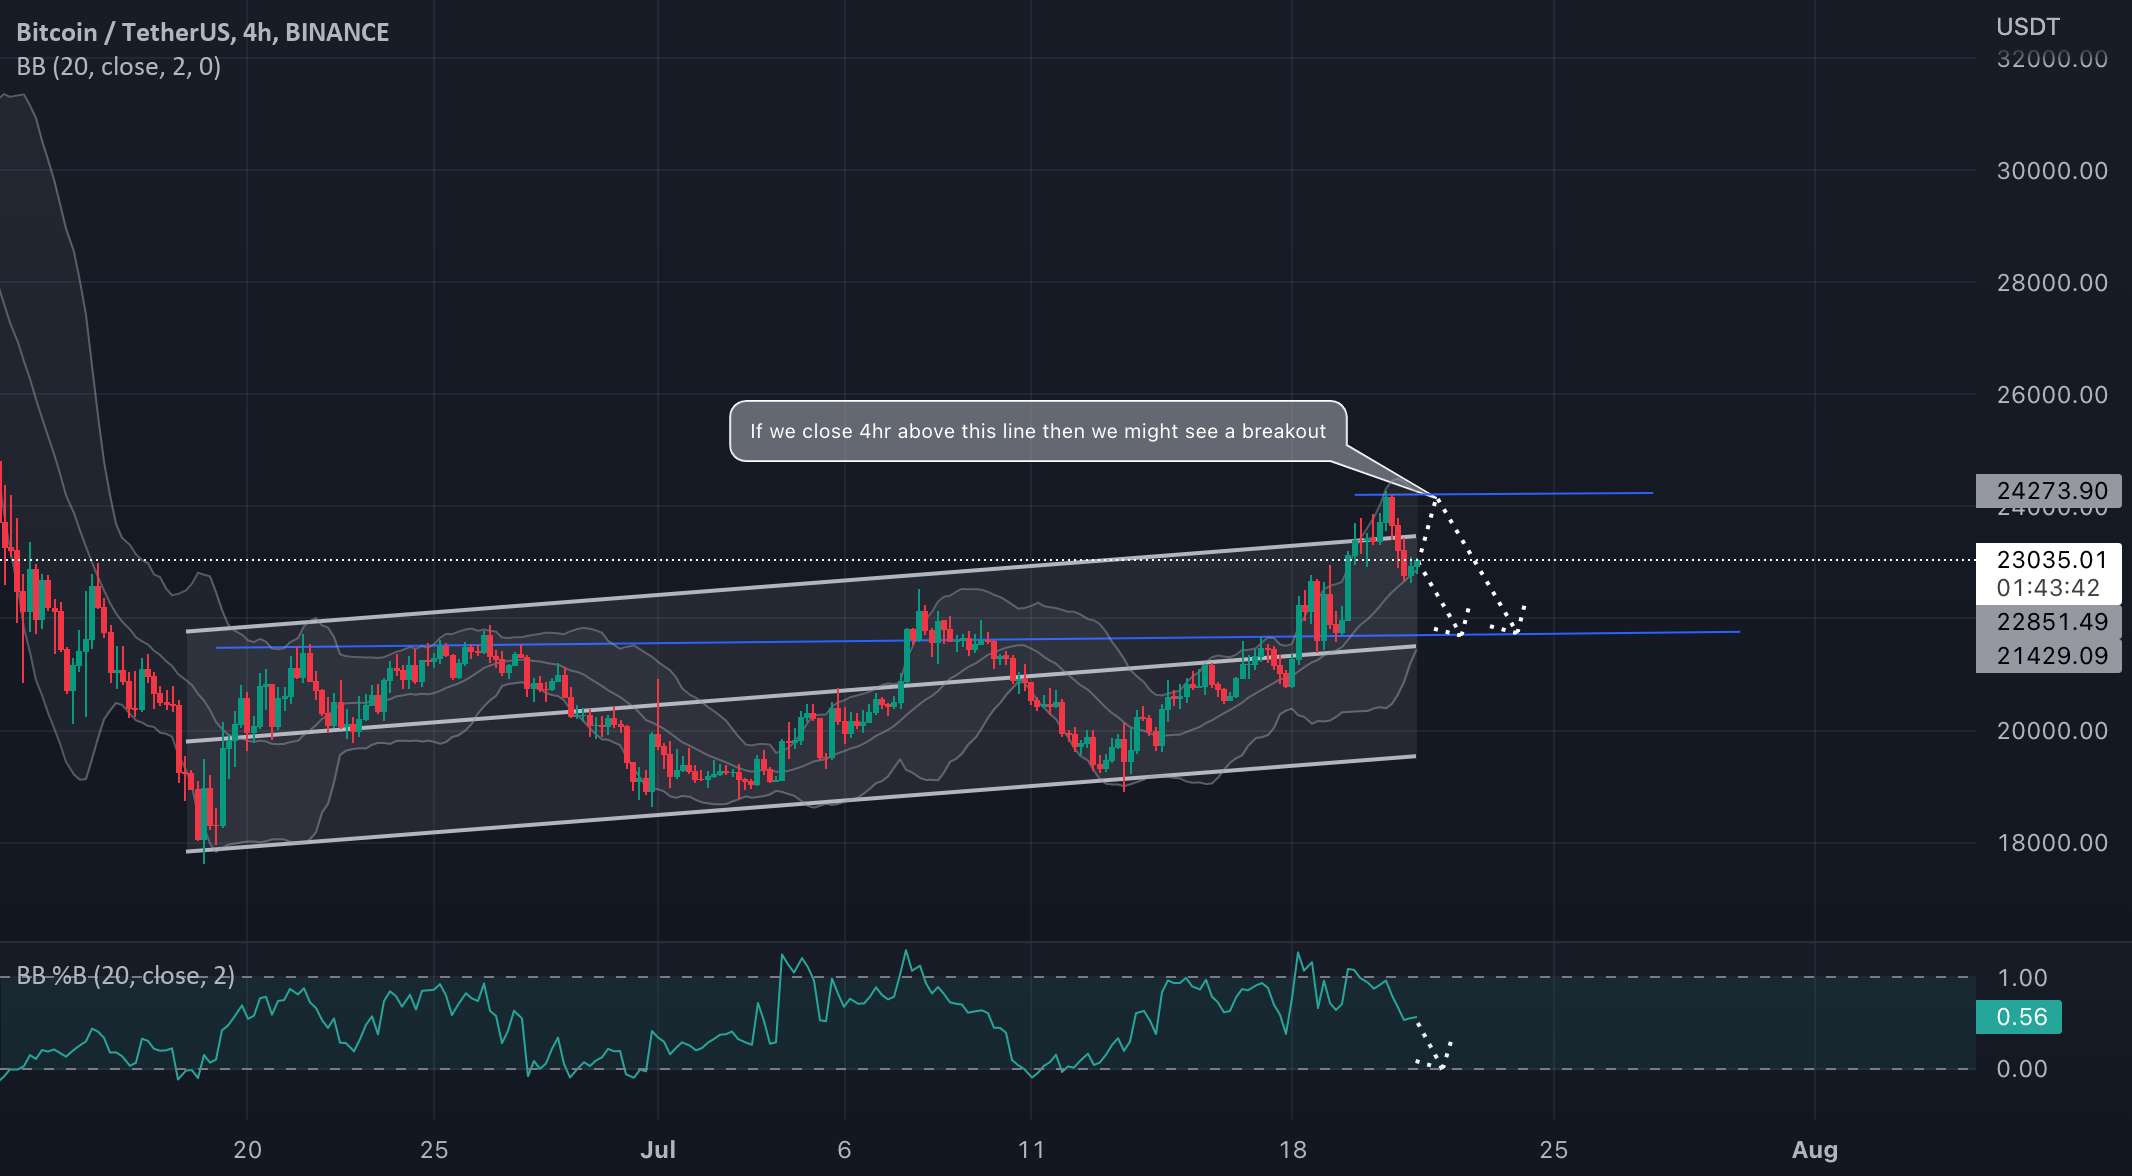Click the Aug date label on time axis

point(1815,1150)
